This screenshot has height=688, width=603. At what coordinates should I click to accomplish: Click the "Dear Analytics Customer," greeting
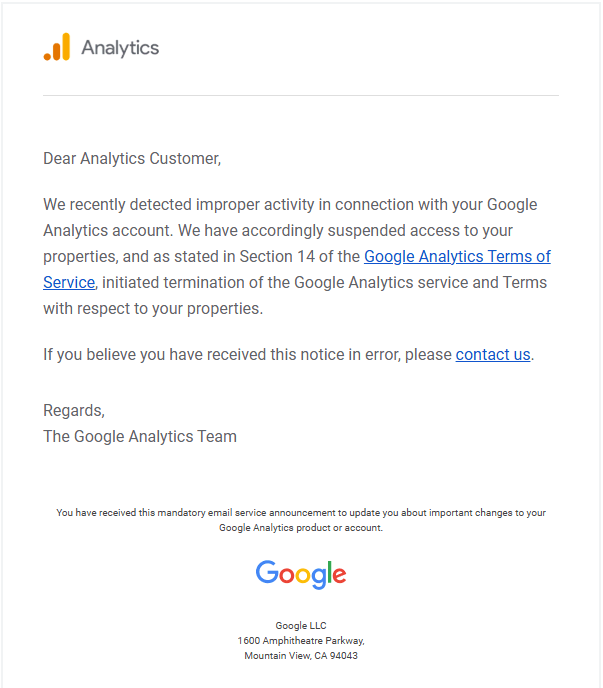click(x=132, y=158)
